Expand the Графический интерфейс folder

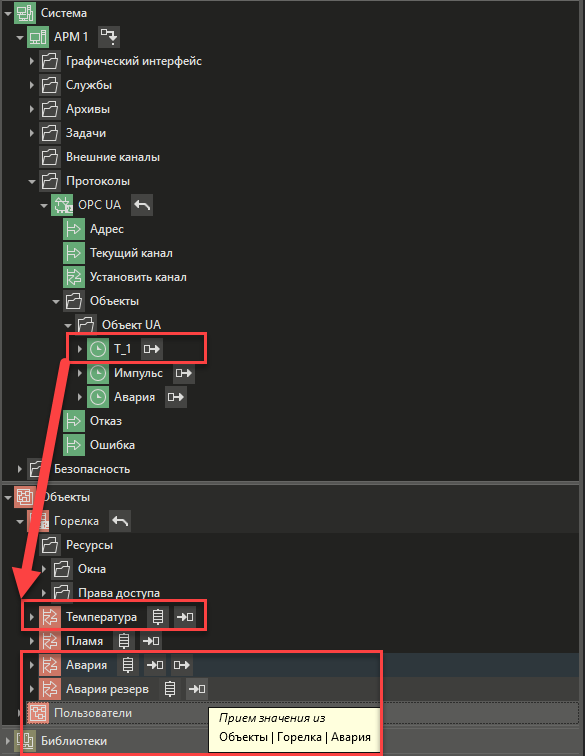32,61
